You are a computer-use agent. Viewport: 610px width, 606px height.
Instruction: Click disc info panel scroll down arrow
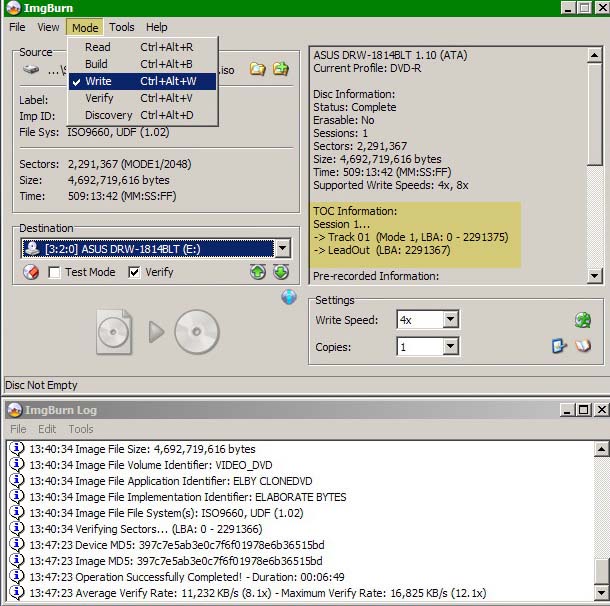point(594,276)
